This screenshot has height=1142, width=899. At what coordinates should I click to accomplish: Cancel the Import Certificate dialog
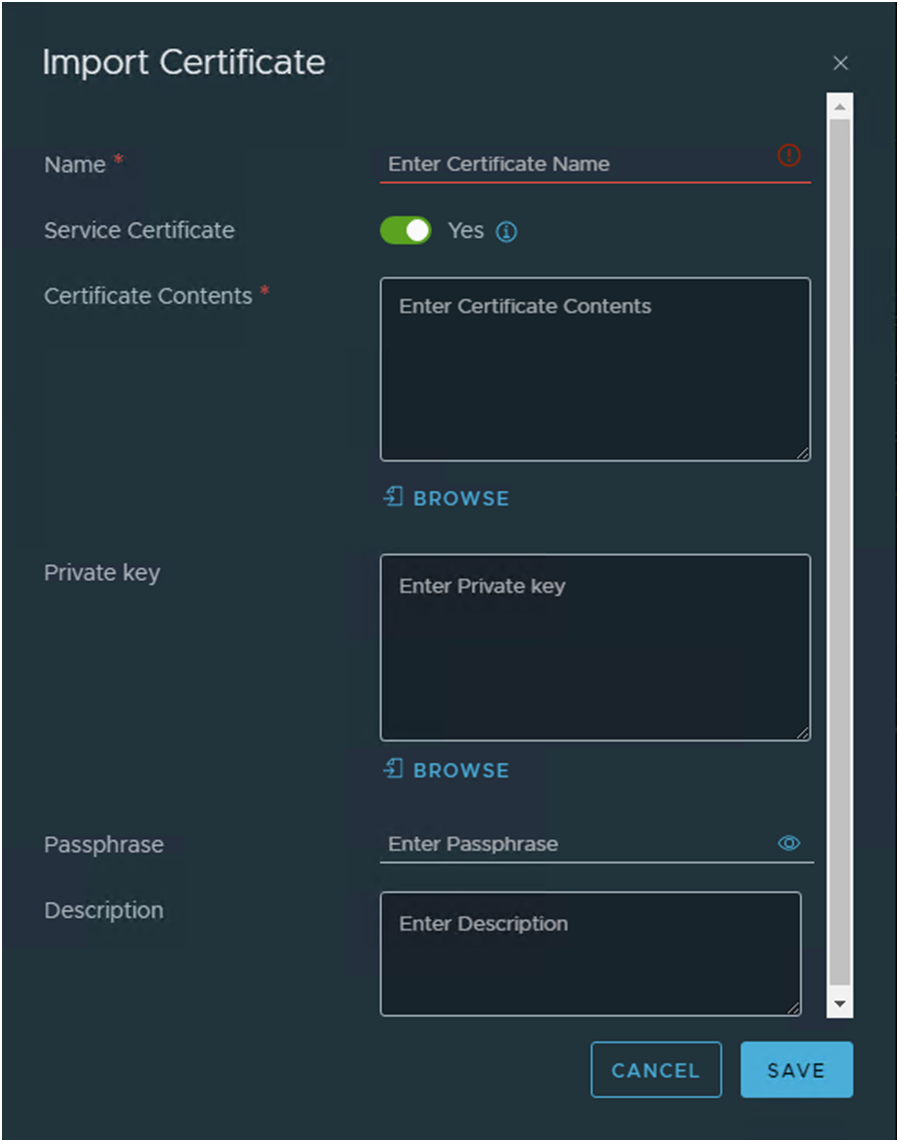point(656,1070)
